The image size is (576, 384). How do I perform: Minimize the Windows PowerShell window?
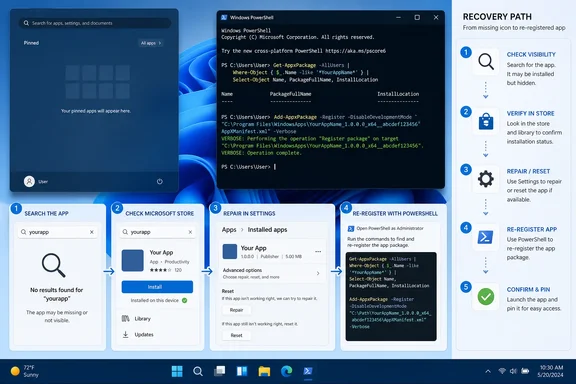point(398,17)
